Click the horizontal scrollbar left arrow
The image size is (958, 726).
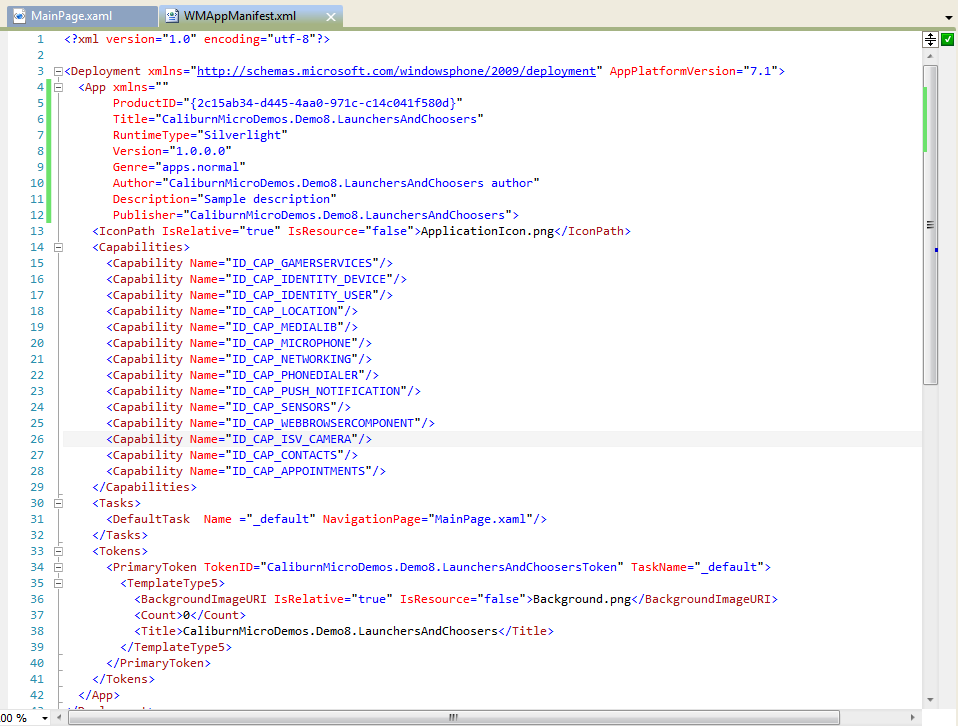point(59,717)
